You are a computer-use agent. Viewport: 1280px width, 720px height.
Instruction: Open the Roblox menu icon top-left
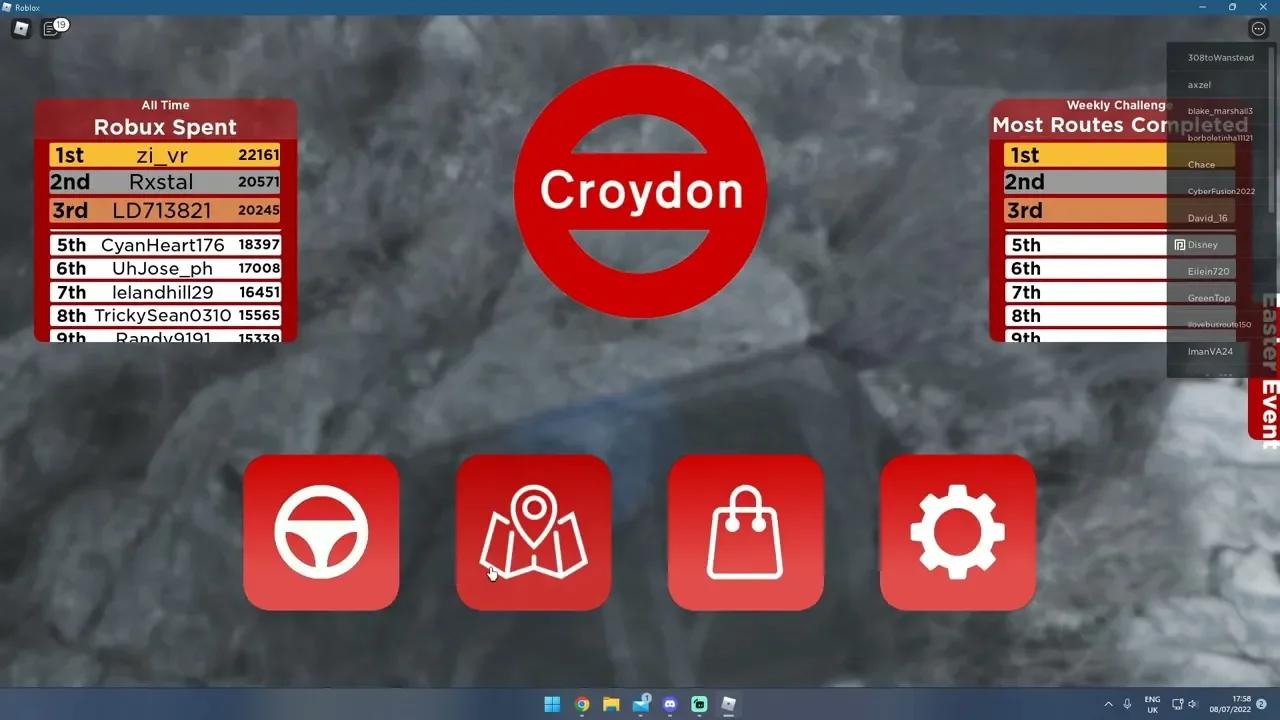[x=20, y=28]
